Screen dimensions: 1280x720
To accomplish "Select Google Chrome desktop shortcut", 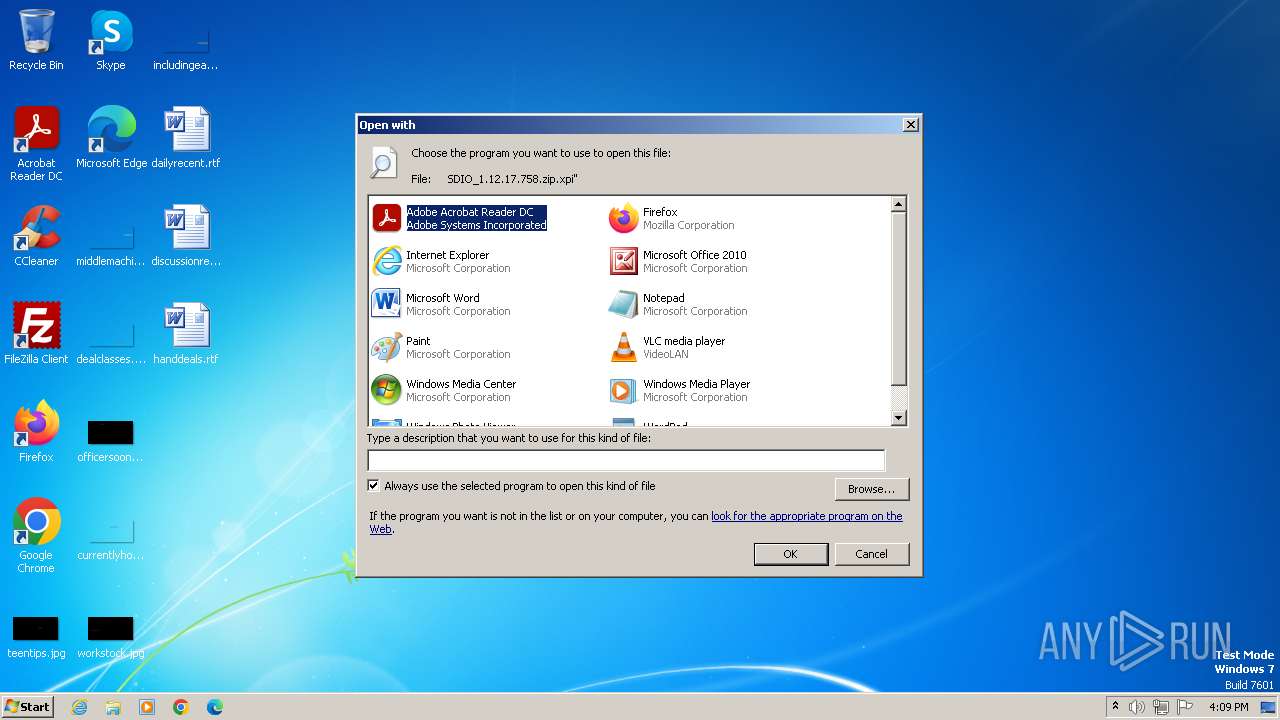I will click(x=36, y=536).
